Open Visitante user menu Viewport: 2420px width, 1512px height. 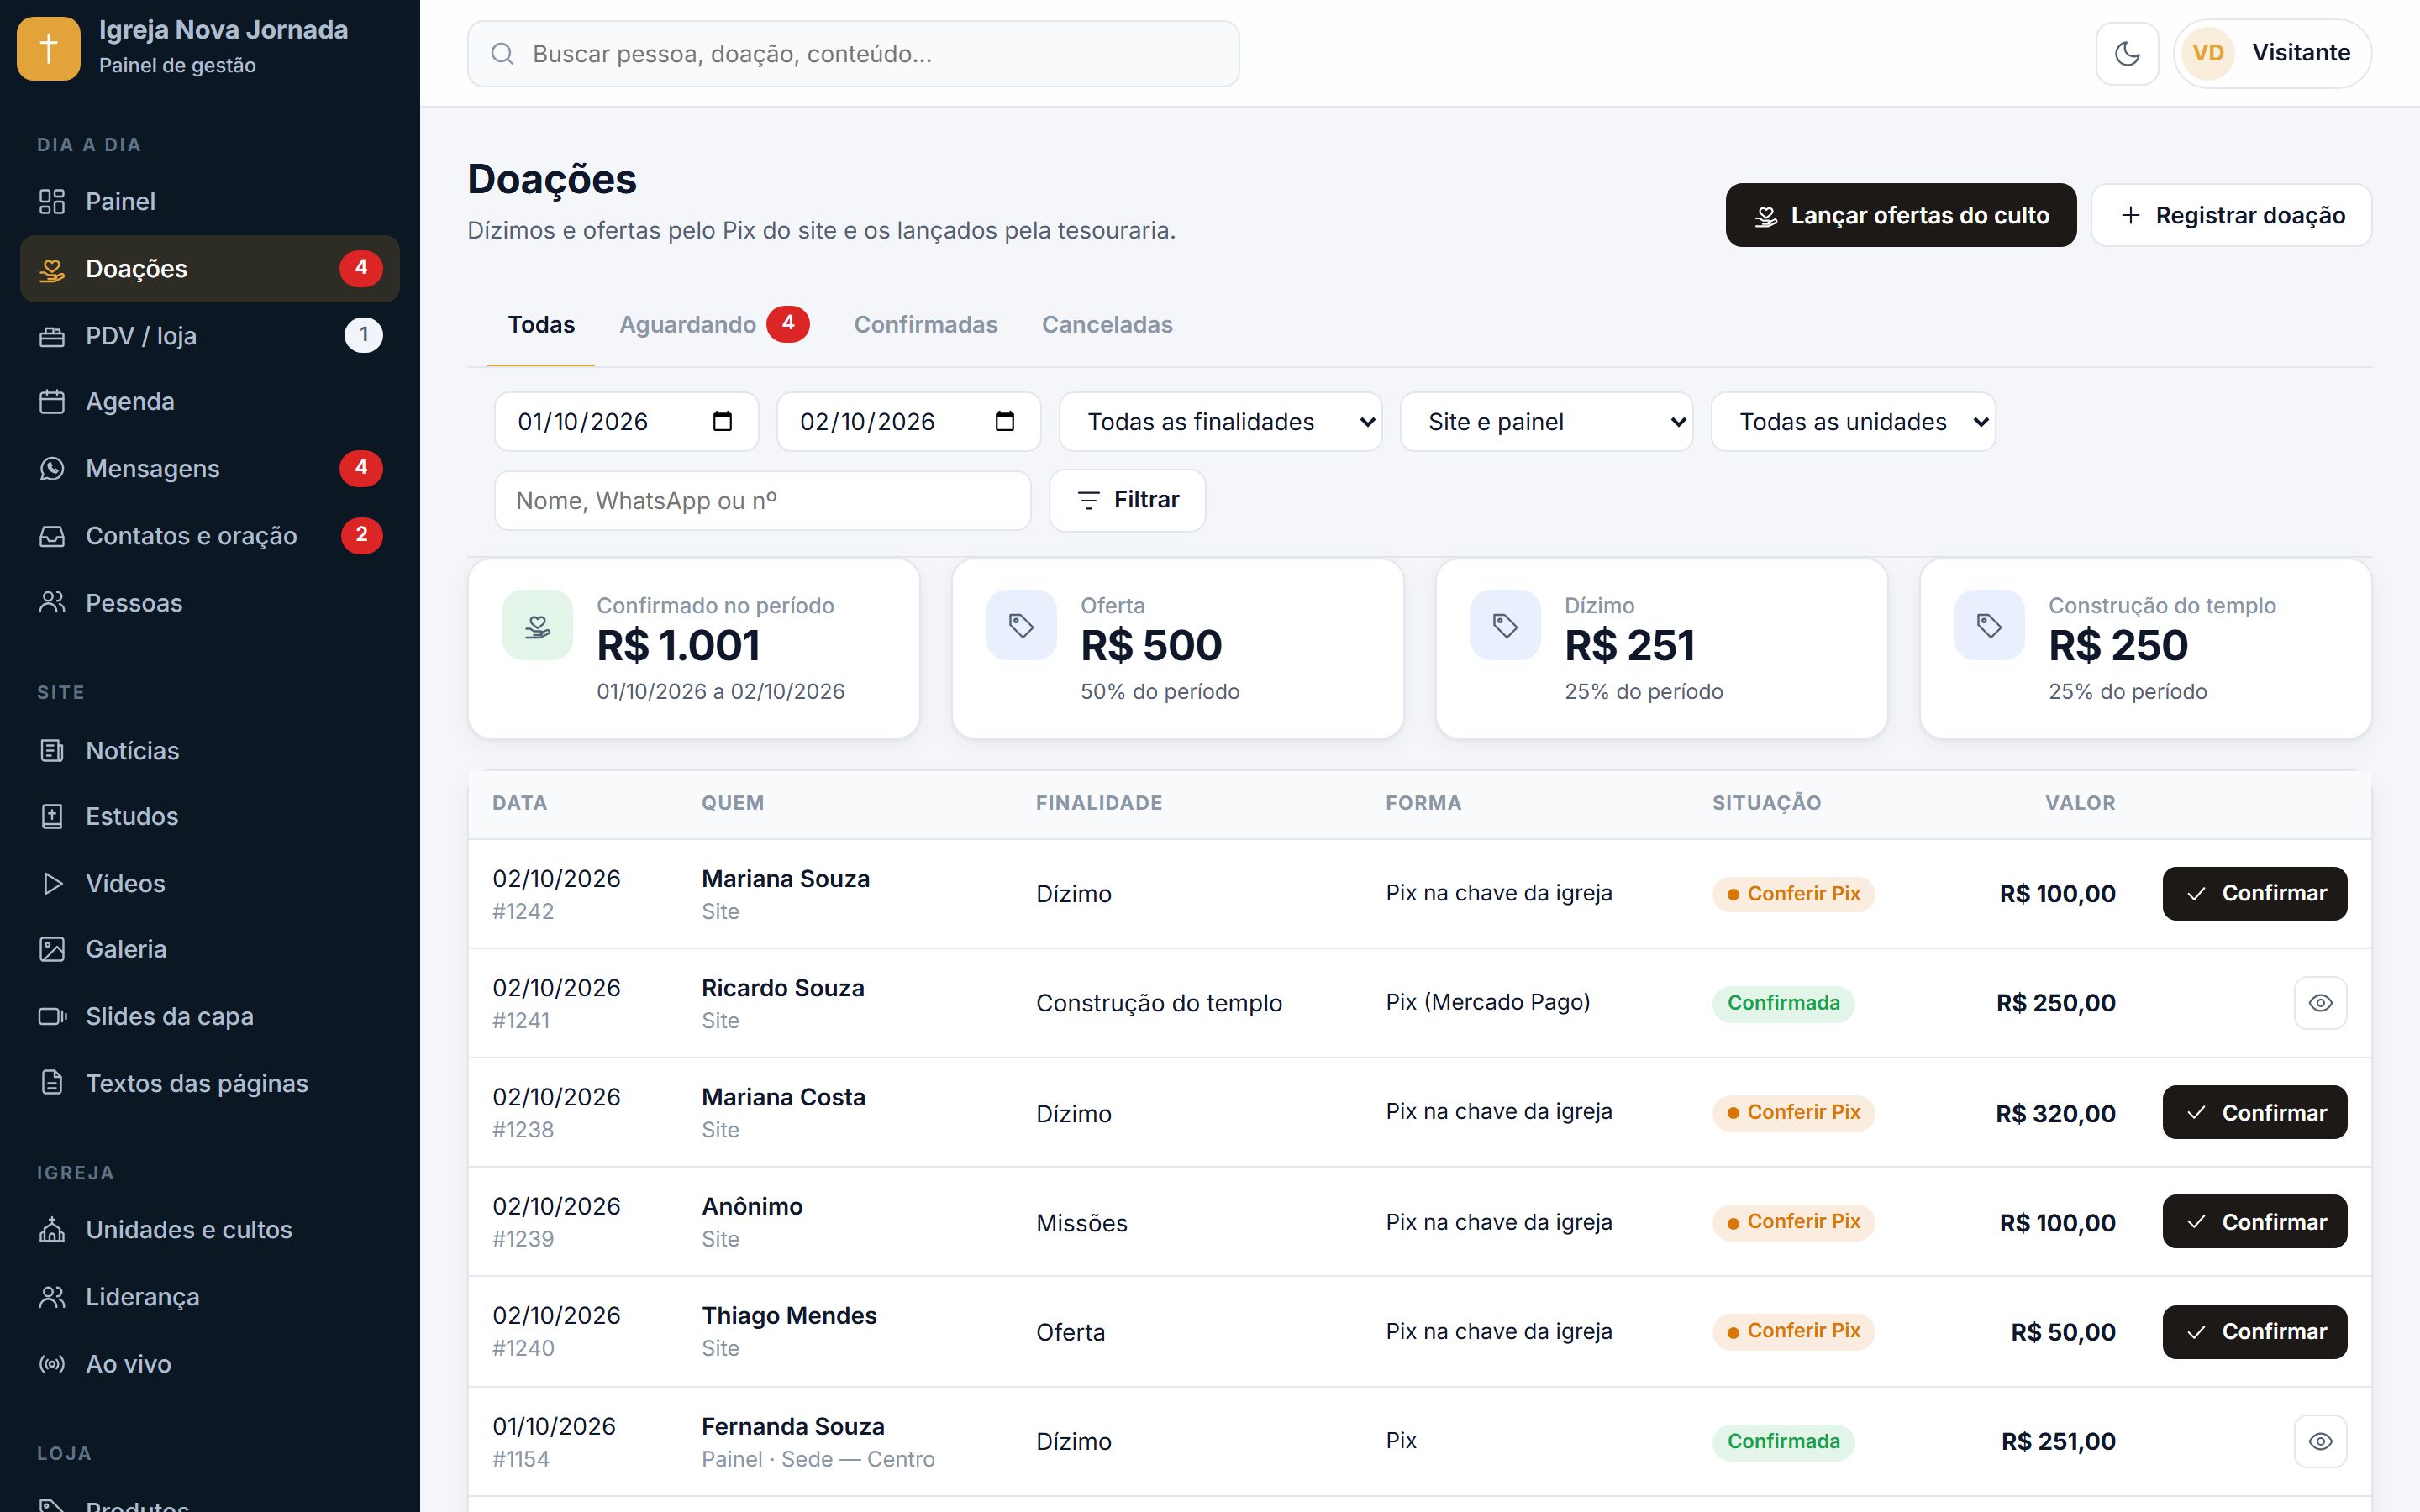[2272, 53]
